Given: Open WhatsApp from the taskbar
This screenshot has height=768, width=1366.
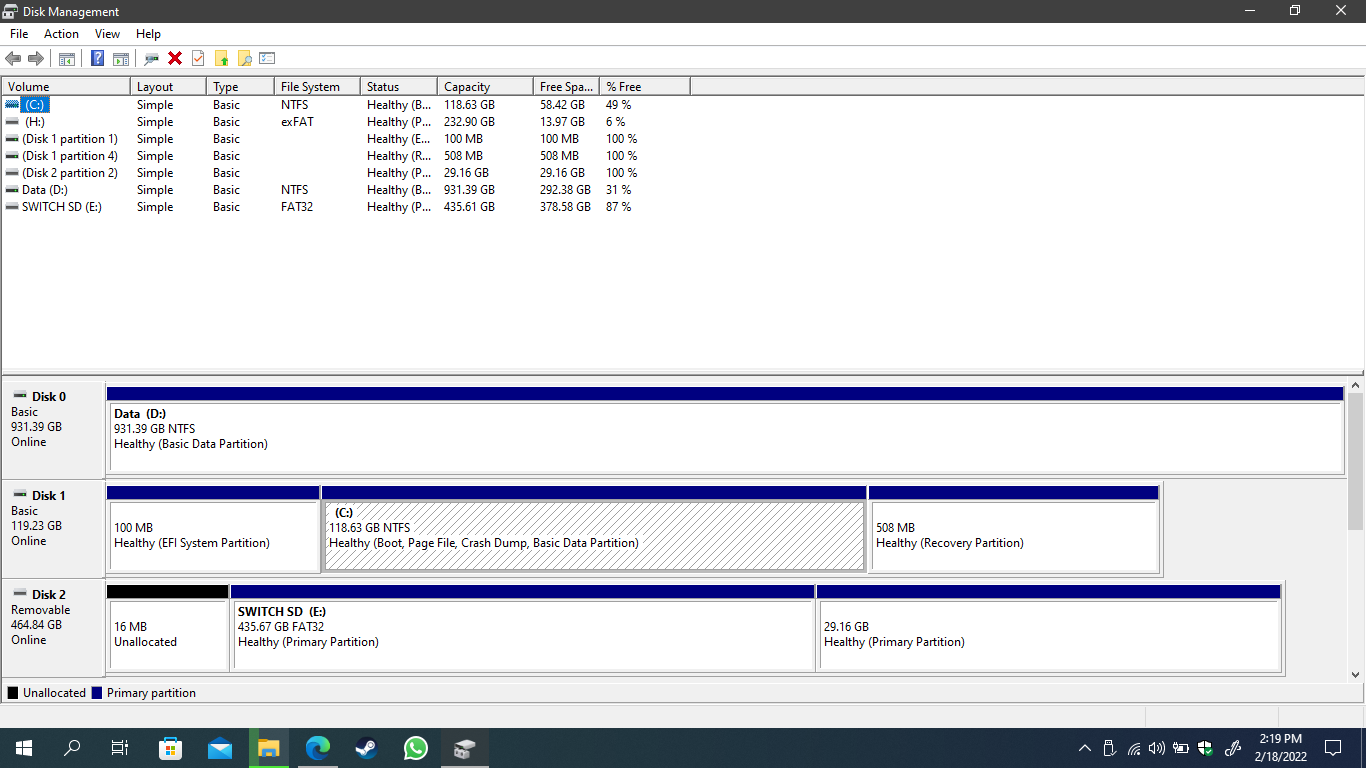Looking at the screenshot, I should point(415,748).
